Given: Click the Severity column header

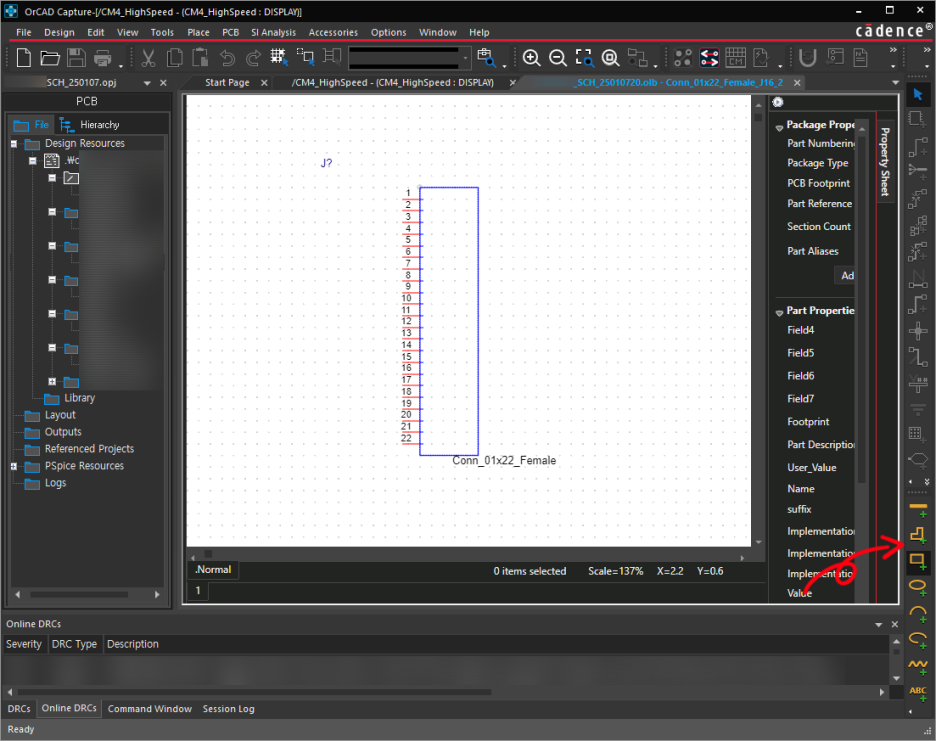Looking at the screenshot, I should click(24, 644).
